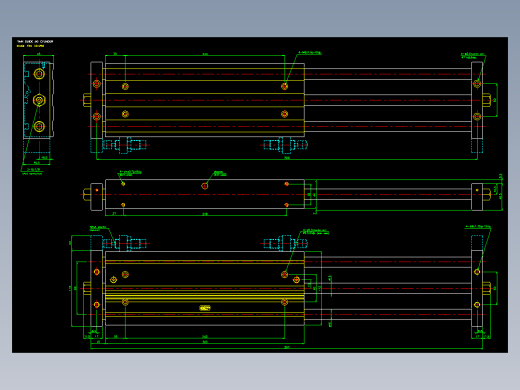Select the end-view profile with three yellow circles

click(38, 100)
